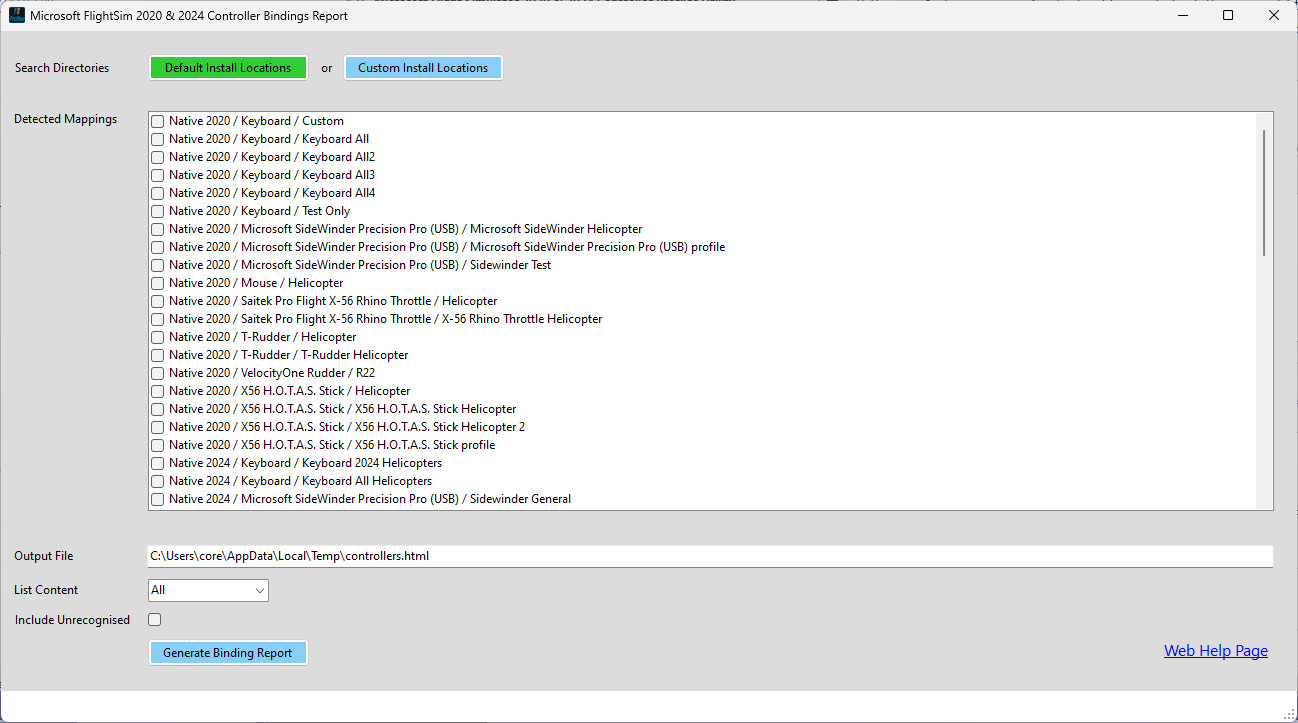Viewport: 1298px width, 723px height.
Task: Tick the mapping ending "X56 H.O.T.A.S. Stick Helicopter"
Action: pyautogui.click(x=158, y=409)
